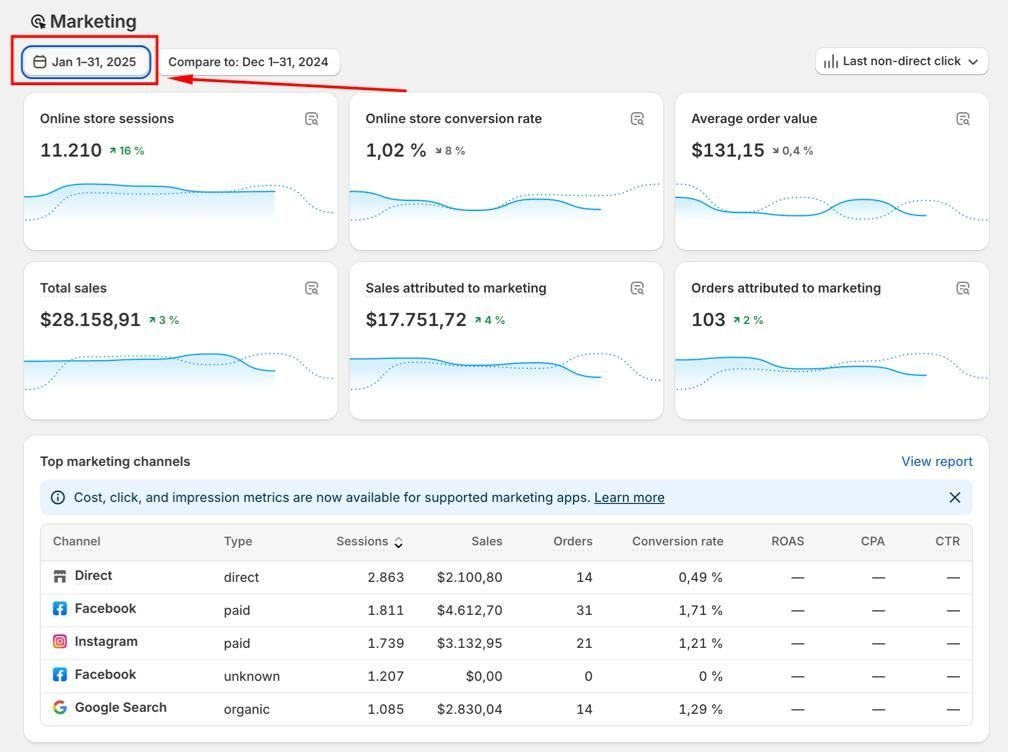Click the Online store sessions trend chart
The image size is (1009, 752).
tap(180, 203)
